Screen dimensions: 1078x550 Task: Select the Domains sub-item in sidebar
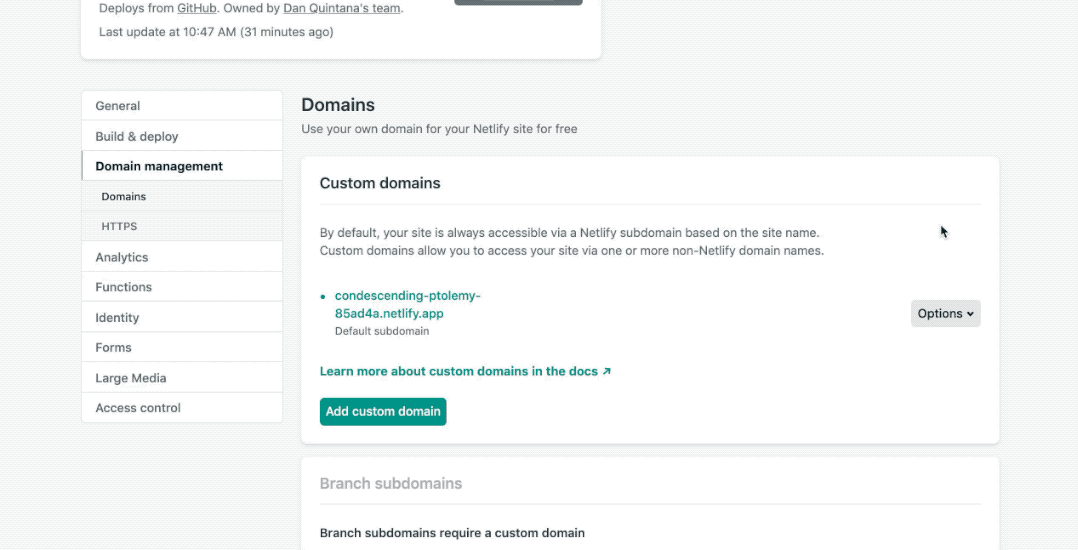[182, 197]
